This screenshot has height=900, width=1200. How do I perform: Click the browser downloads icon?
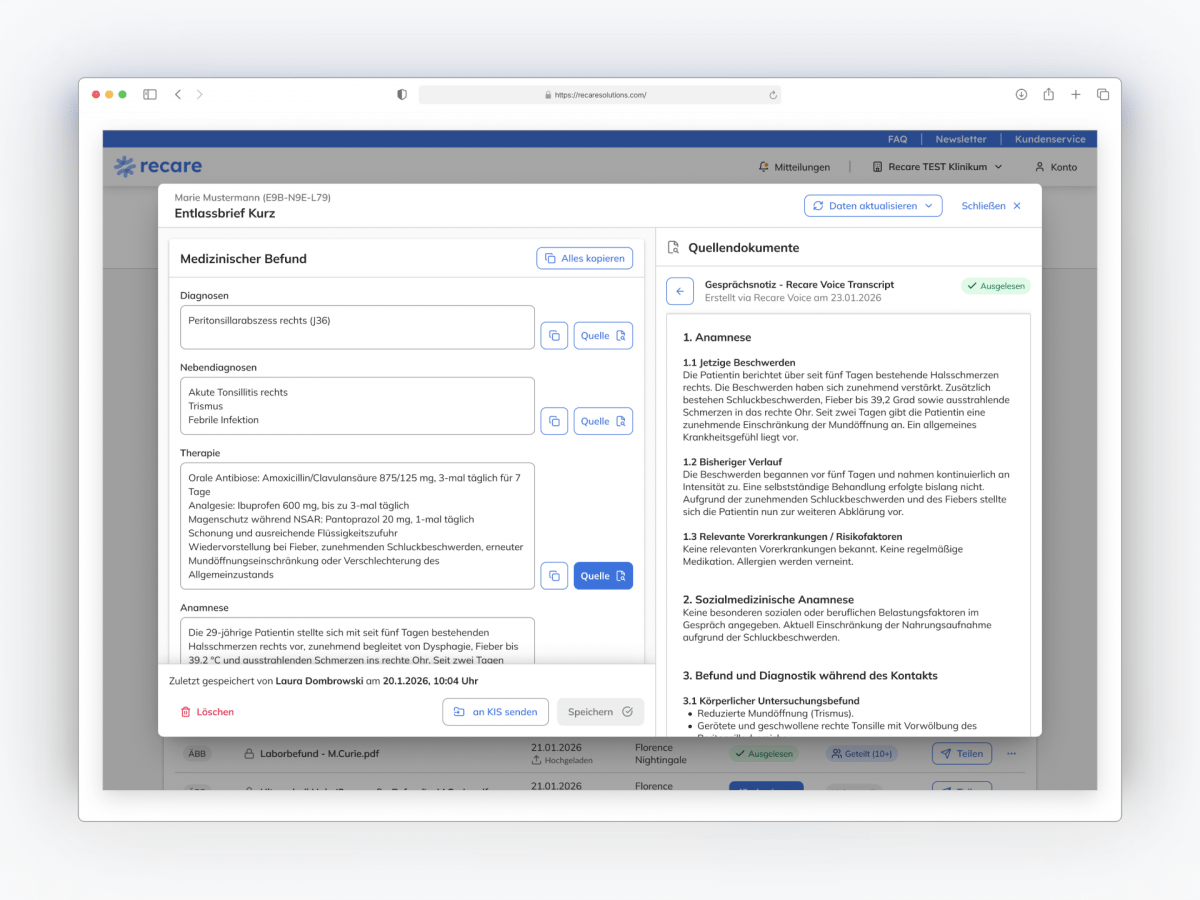(x=1021, y=94)
